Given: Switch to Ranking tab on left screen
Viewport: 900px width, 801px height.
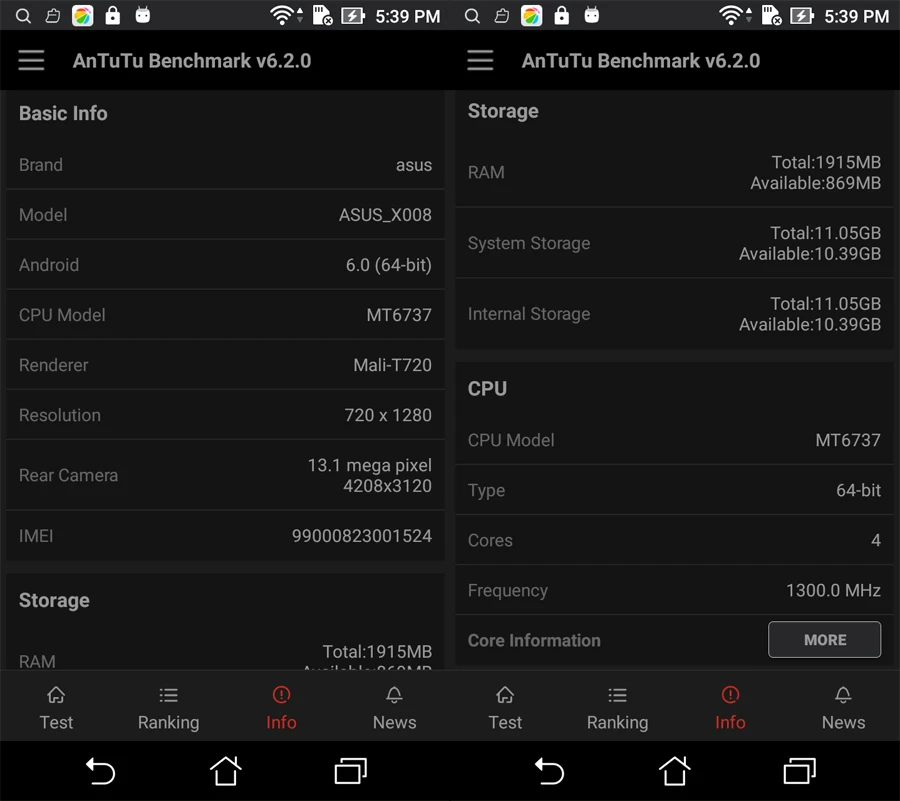Looking at the screenshot, I should pyautogui.click(x=168, y=708).
